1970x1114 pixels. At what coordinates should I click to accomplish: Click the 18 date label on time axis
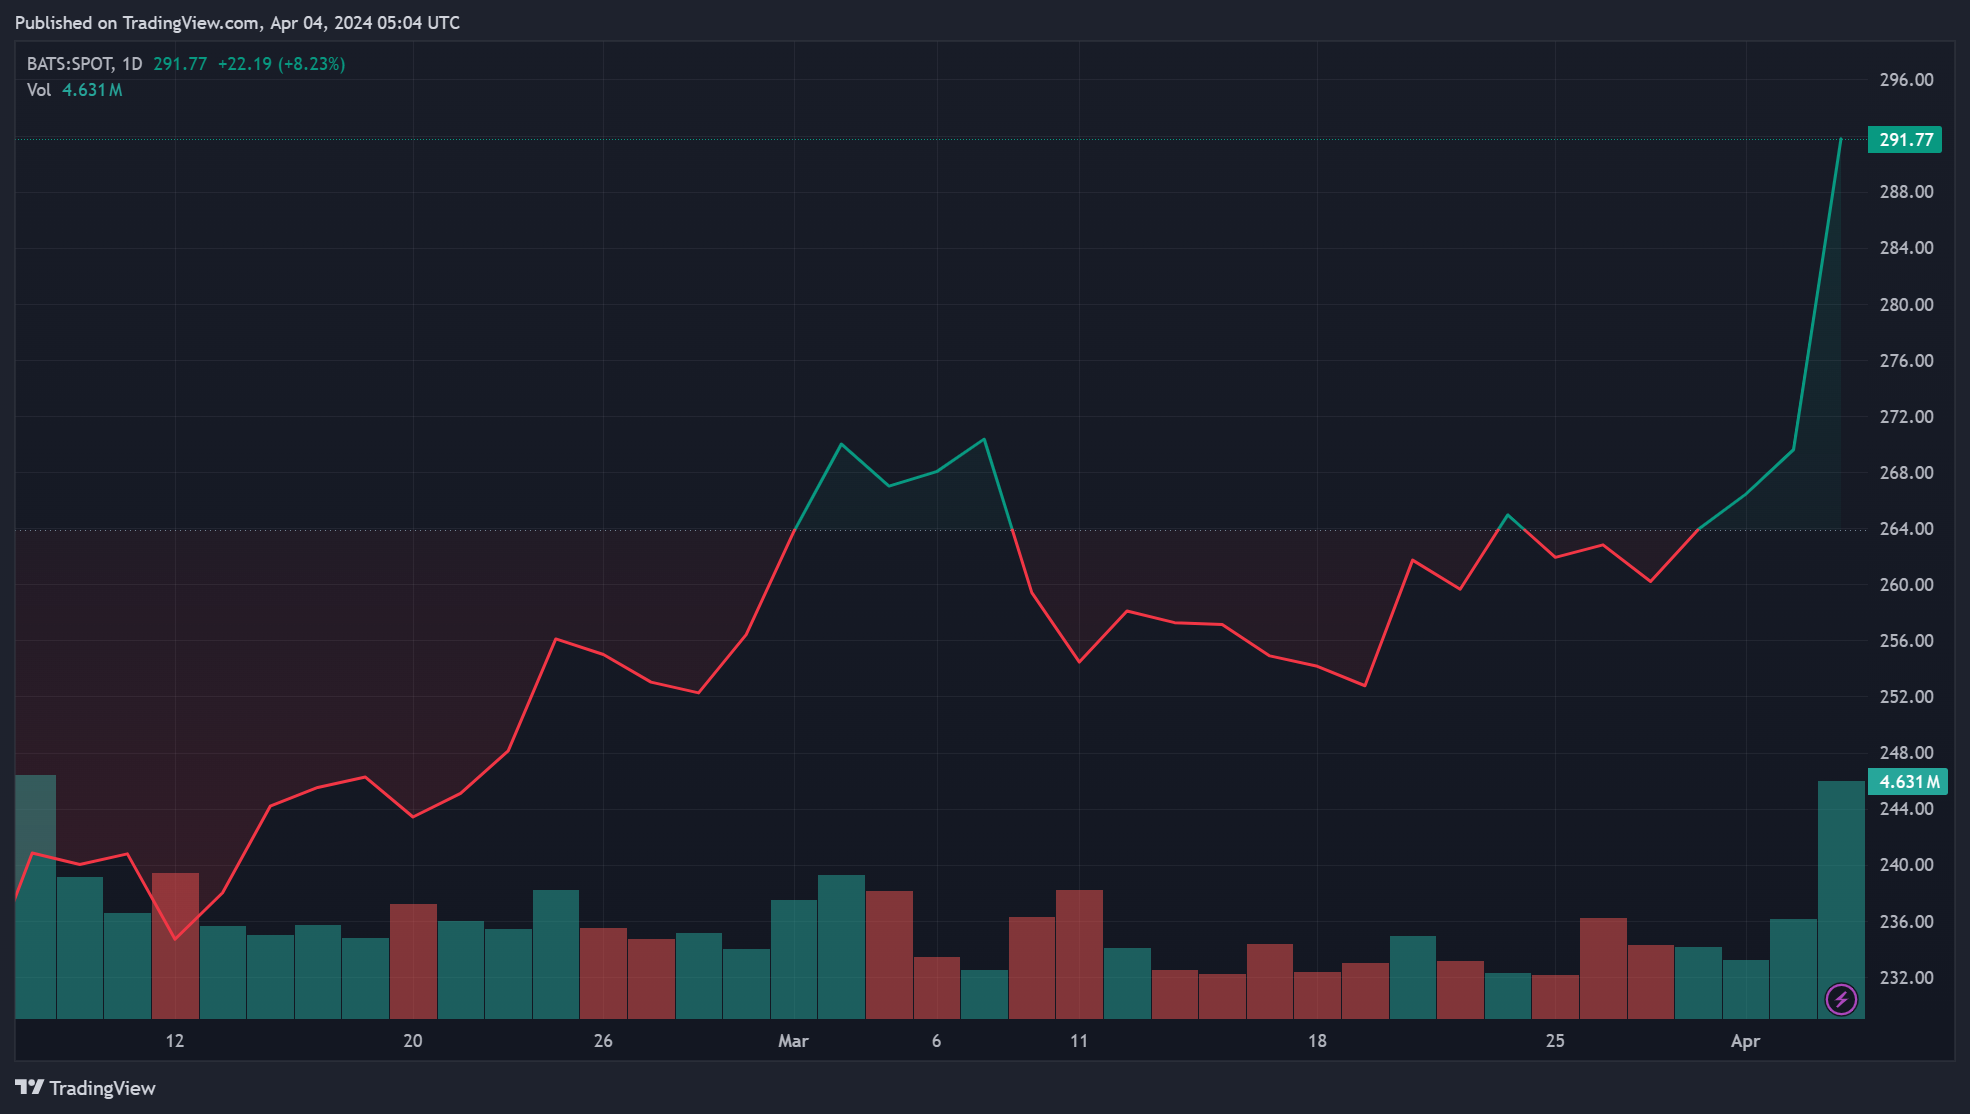click(1318, 1041)
